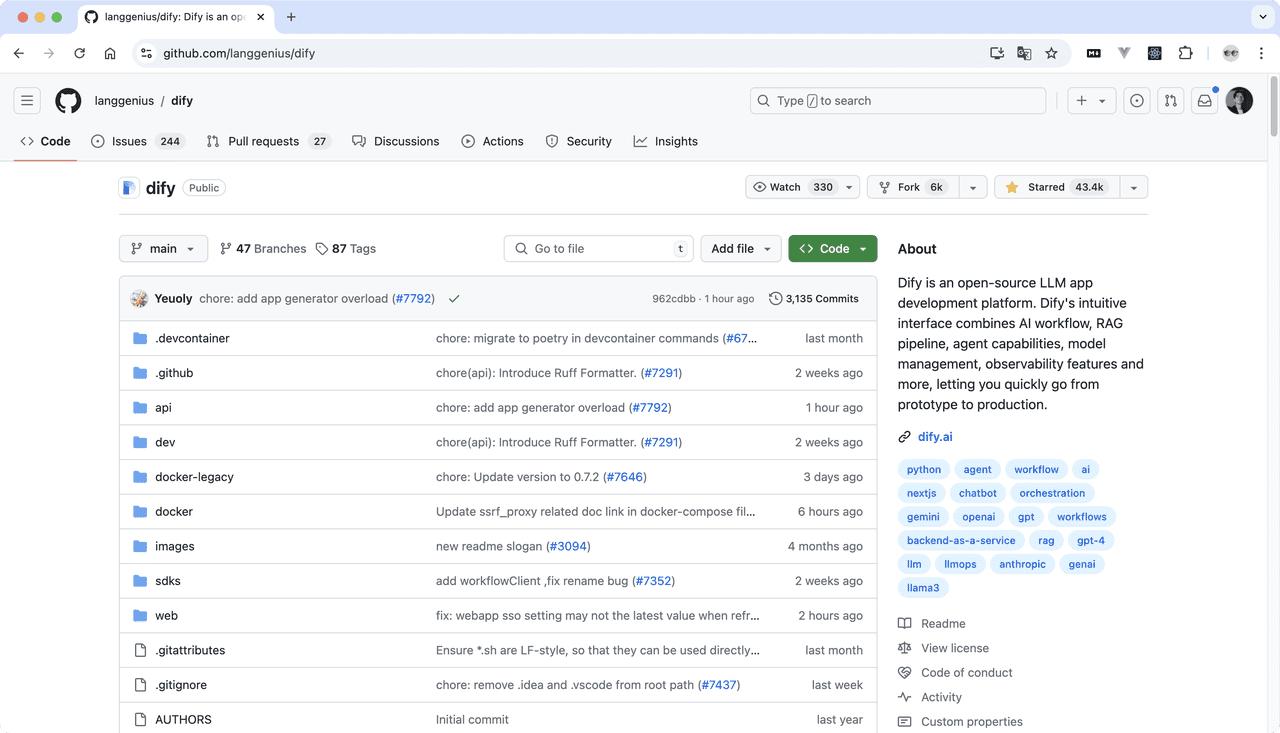The width and height of the screenshot is (1280, 733).
Task: Click the page vertical scrollbar
Action: click(x=1273, y=105)
